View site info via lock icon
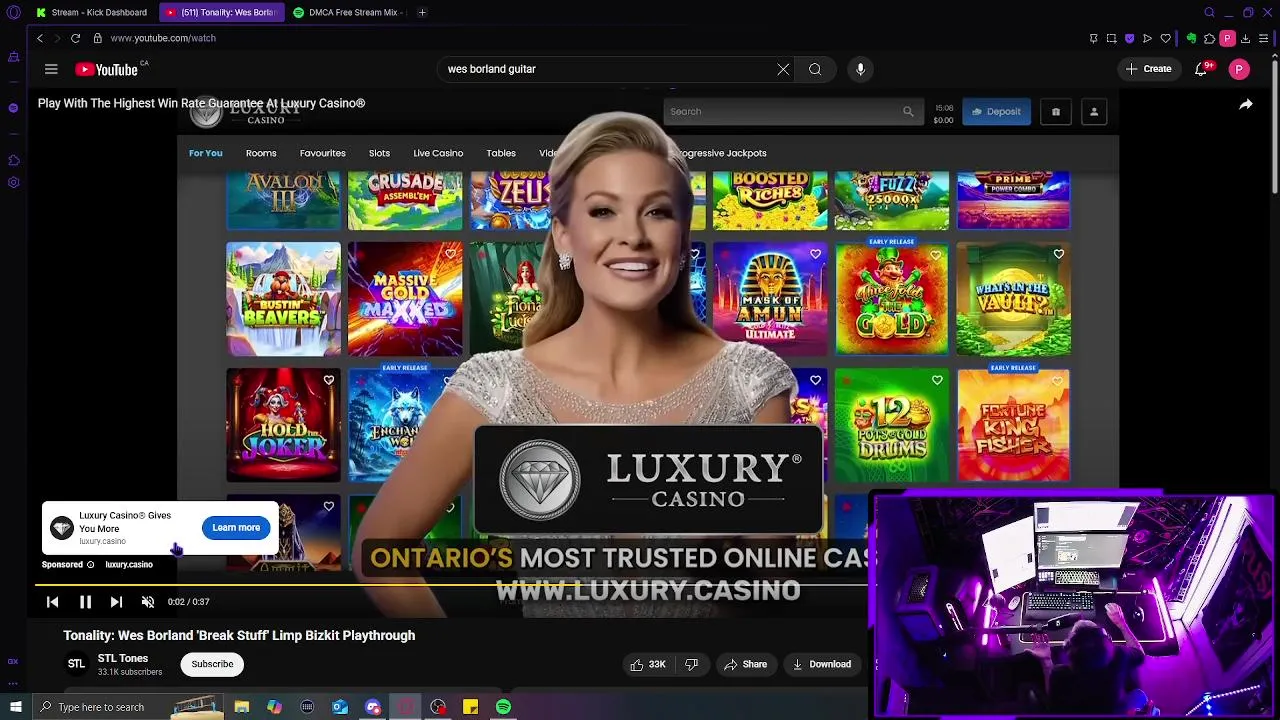The image size is (1280, 720). click(97, 38)
